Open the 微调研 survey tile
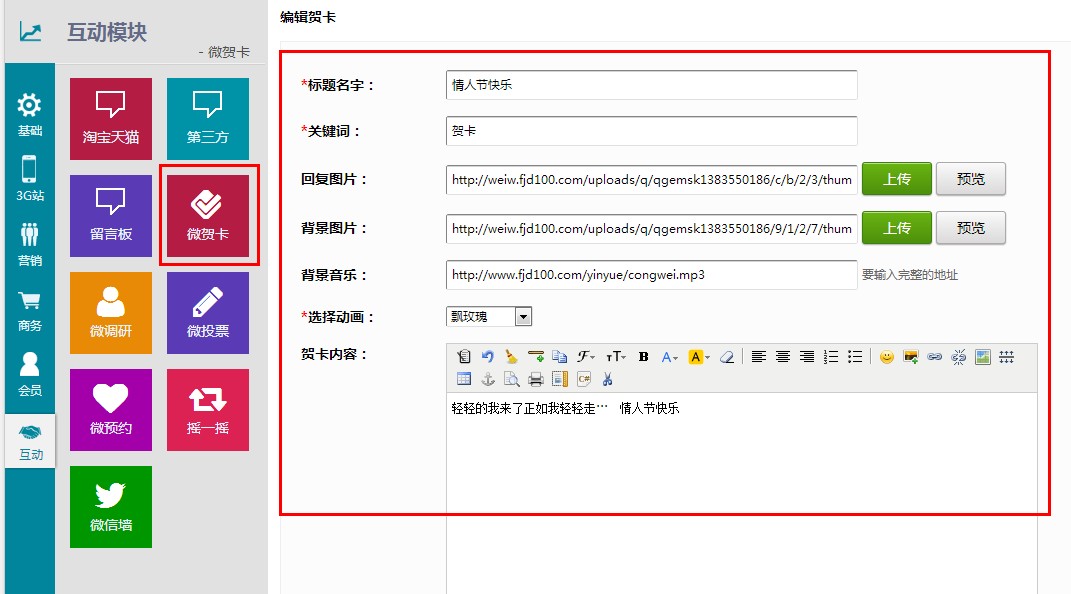1071x594 pixels. (111, 313)
